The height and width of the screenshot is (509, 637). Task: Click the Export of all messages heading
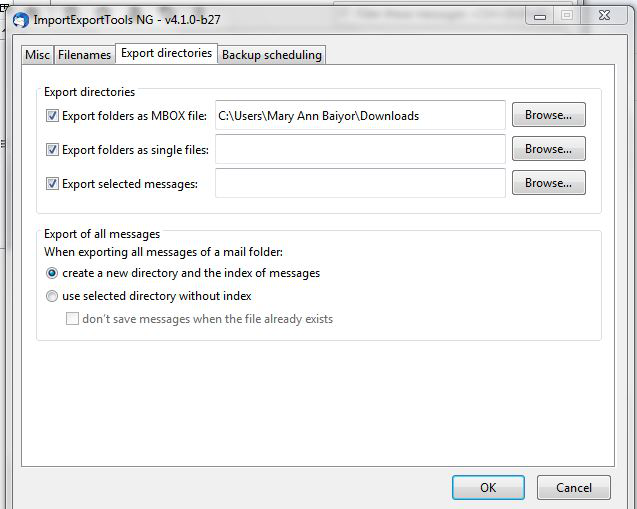[x=102, y=234]
